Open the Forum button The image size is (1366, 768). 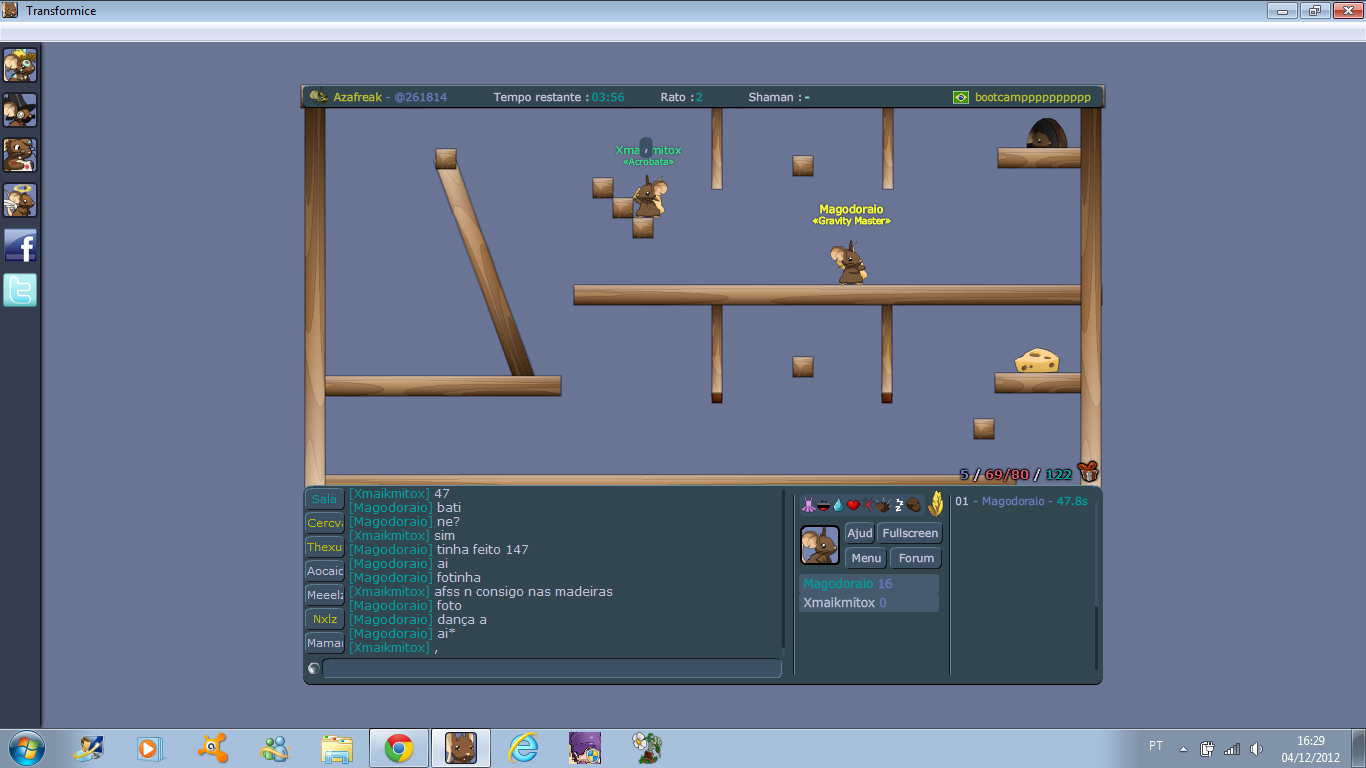tap(916, 558)
